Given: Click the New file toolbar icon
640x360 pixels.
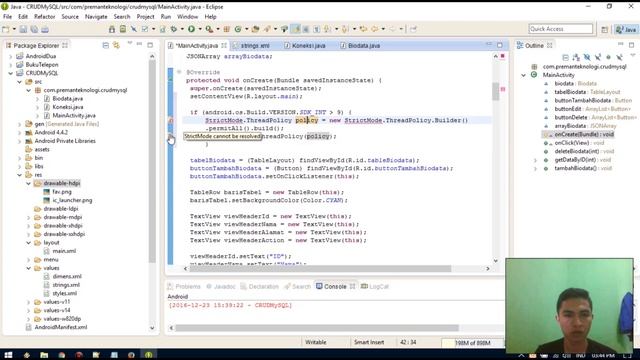Looking at the screenshot, I should click(6, 29).
